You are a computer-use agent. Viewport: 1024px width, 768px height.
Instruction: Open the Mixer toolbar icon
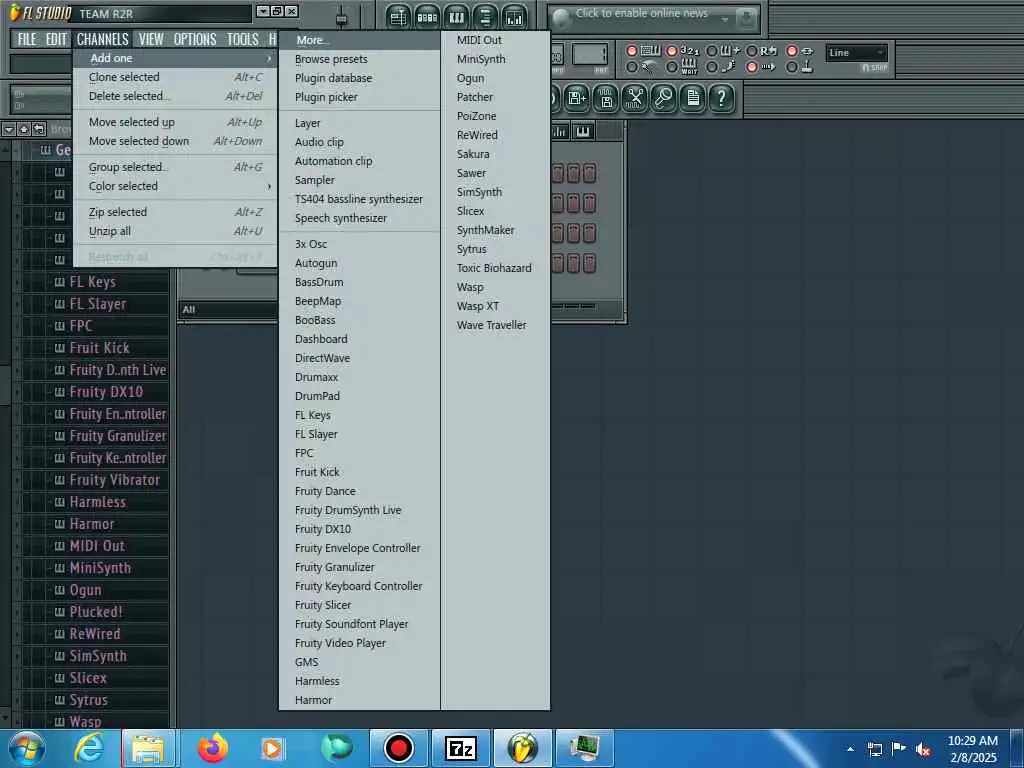pos(515,17)
